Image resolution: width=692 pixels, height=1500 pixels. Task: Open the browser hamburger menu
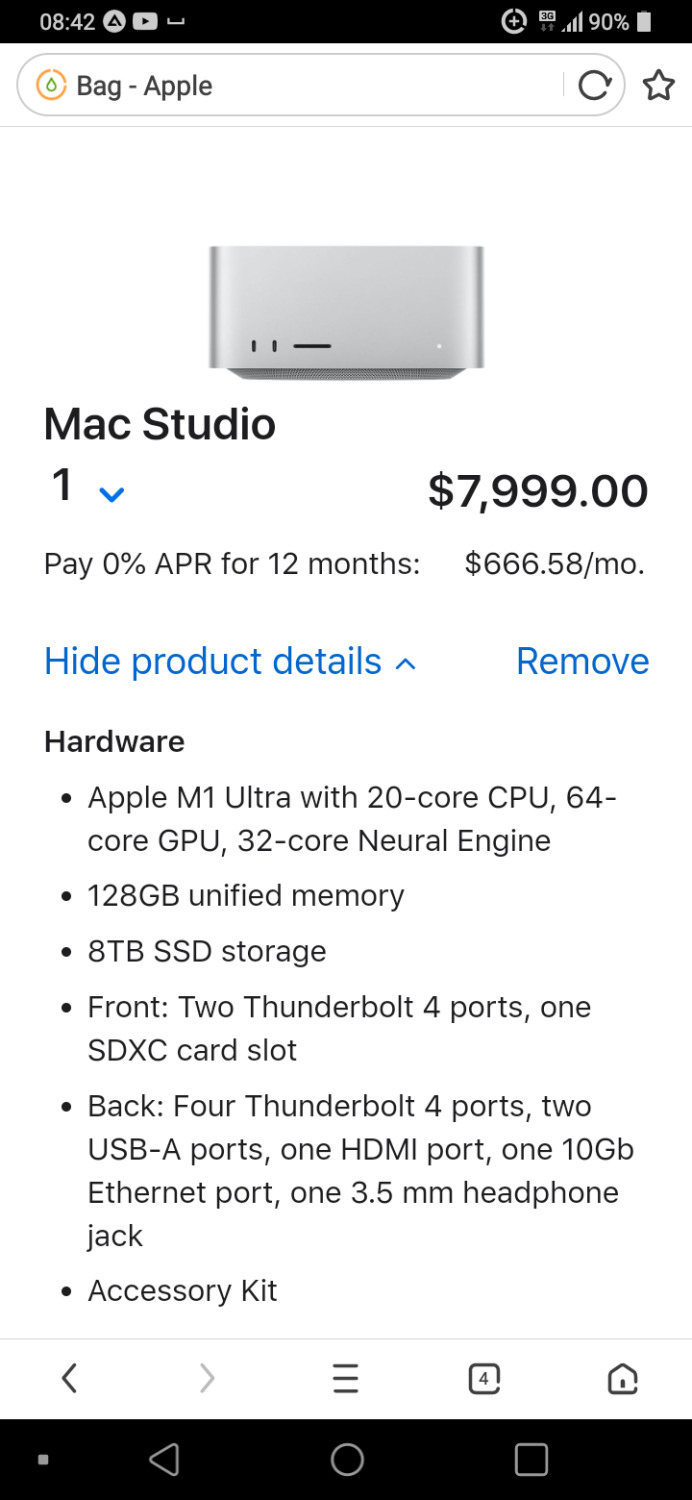[x=345, y=1379]
